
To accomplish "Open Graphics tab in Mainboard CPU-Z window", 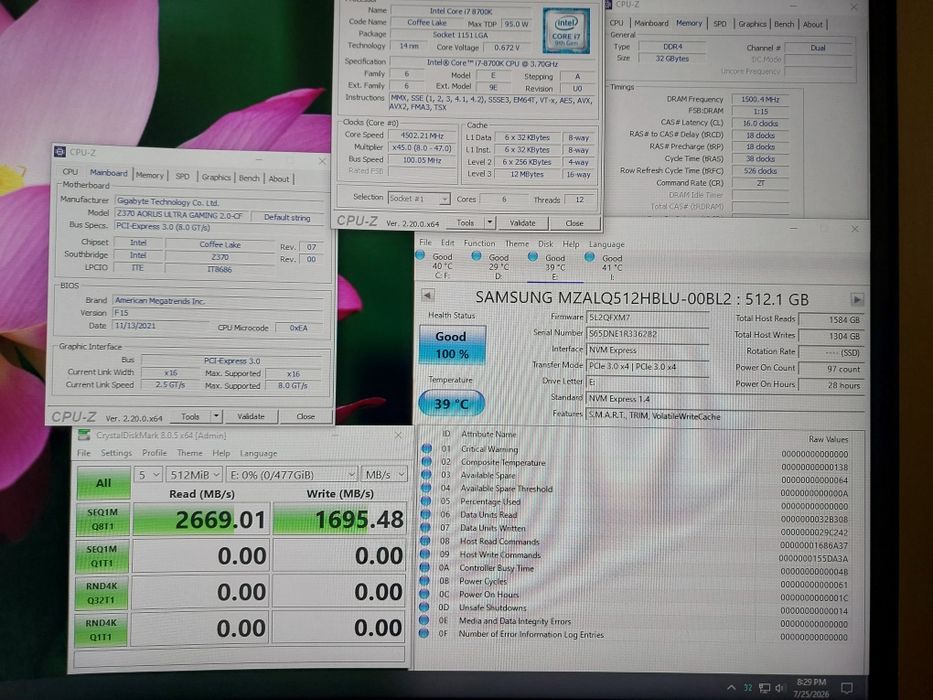I will tap(216, 177).
